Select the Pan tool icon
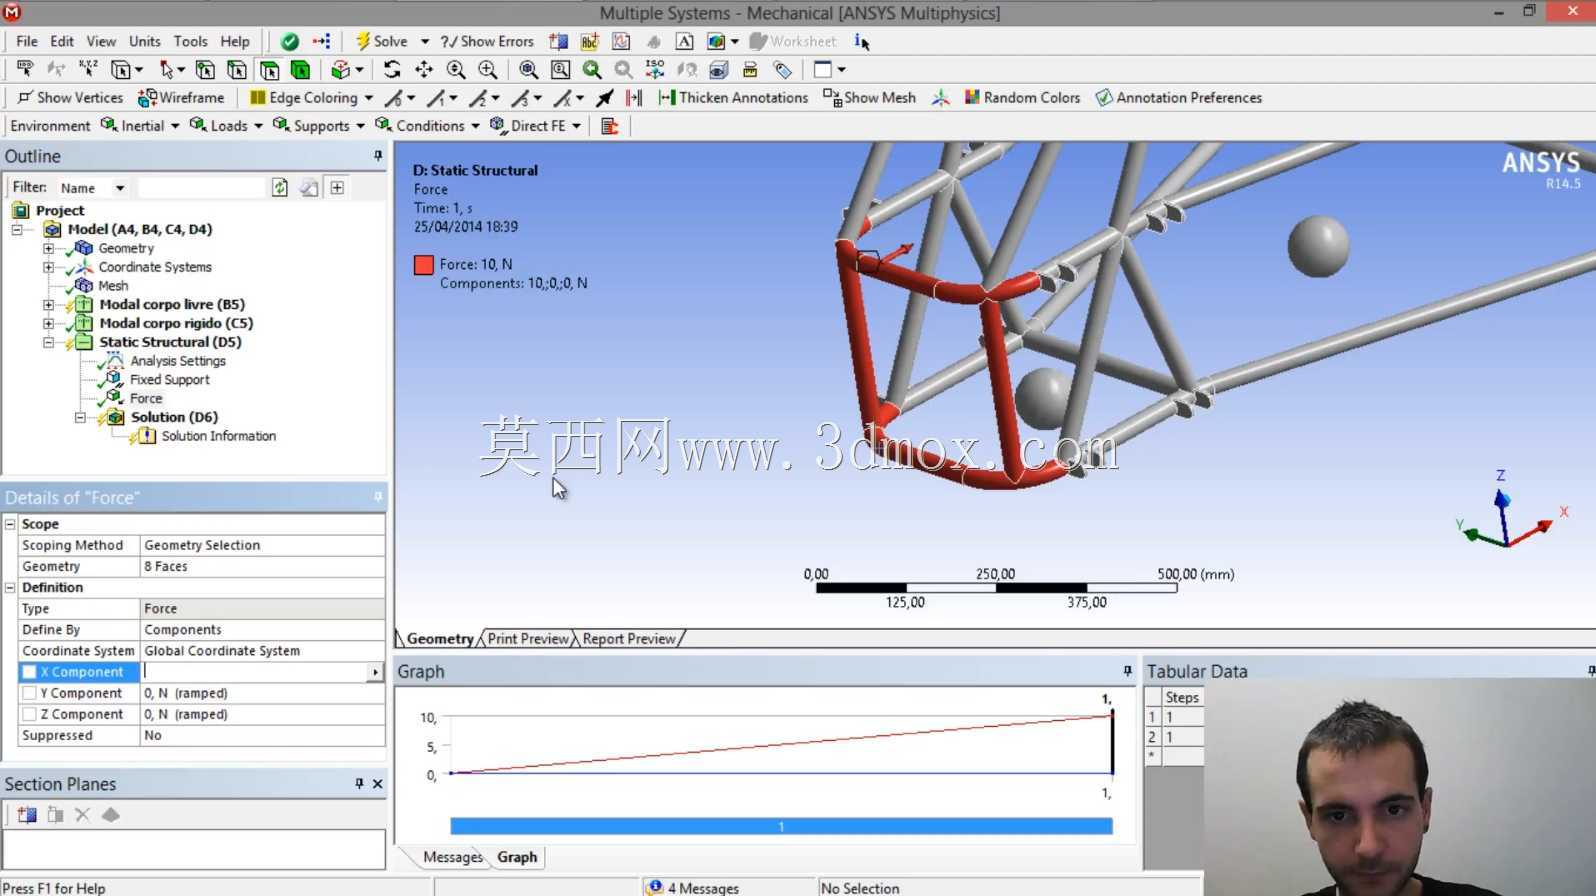The height and width of the screenshot is (896, 1596). pos(424,69)
